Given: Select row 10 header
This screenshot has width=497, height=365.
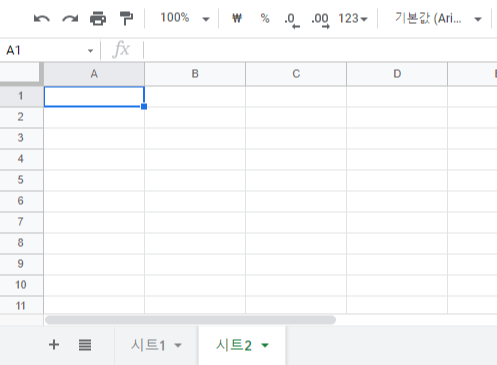Looking at the screenshot, I should pos(21,285).
